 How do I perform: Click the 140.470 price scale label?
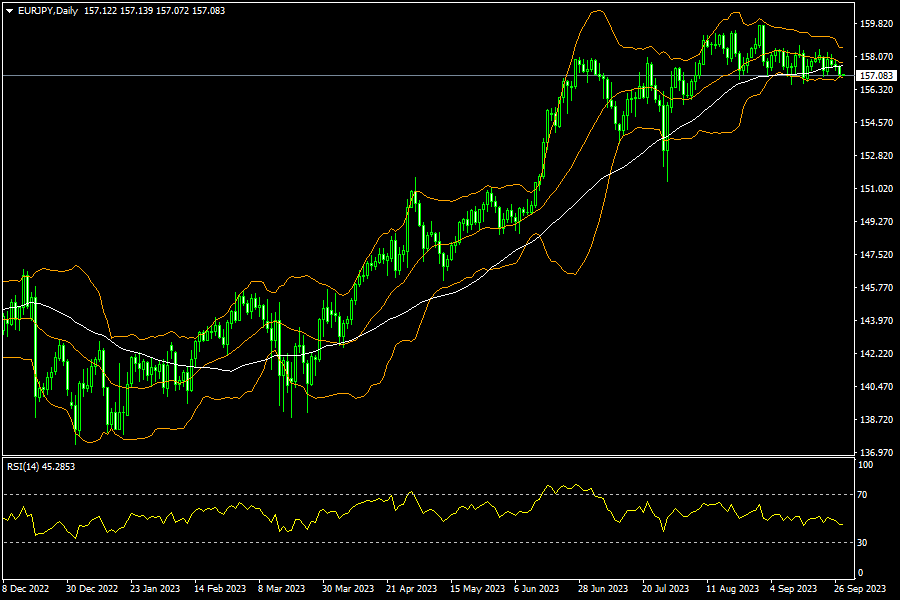tap(876, 387)
